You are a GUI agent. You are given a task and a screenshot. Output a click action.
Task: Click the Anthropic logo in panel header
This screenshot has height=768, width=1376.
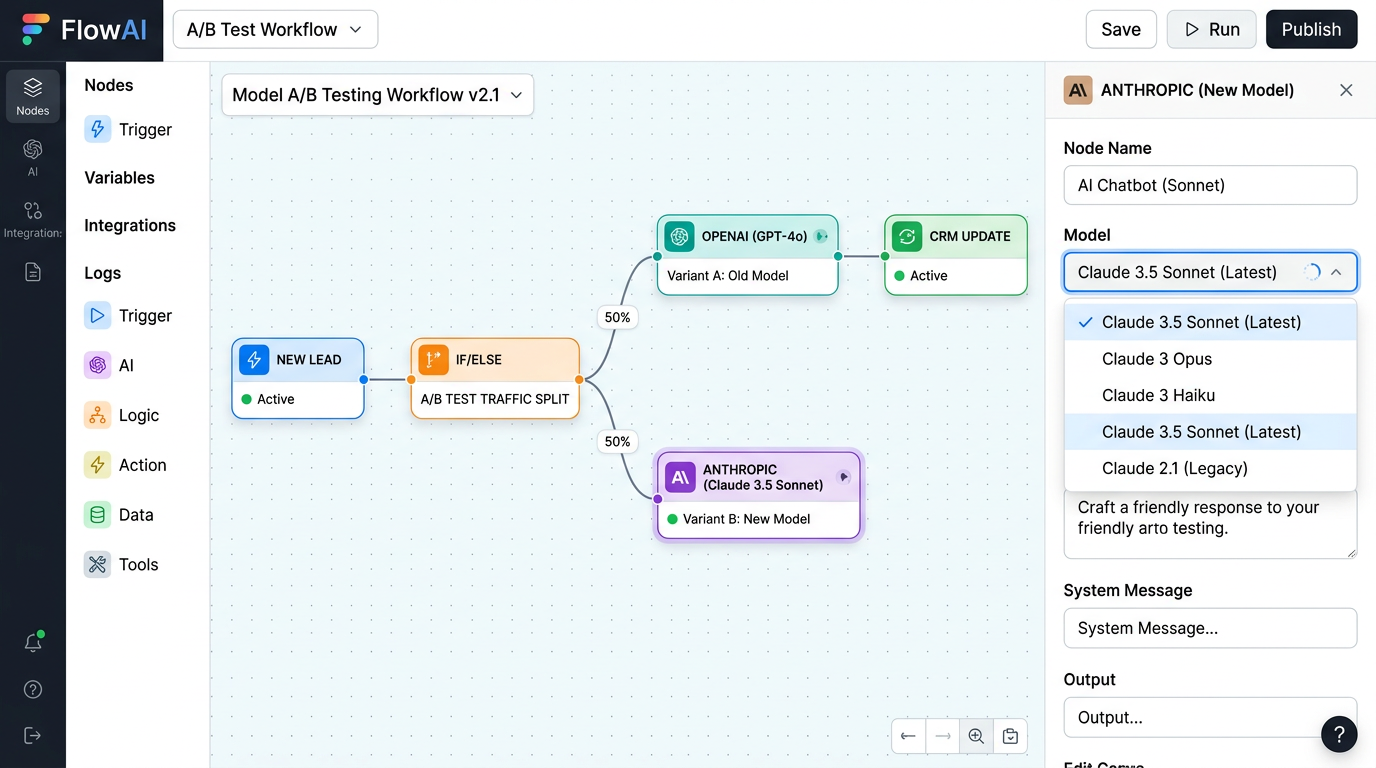[1078, 90]
